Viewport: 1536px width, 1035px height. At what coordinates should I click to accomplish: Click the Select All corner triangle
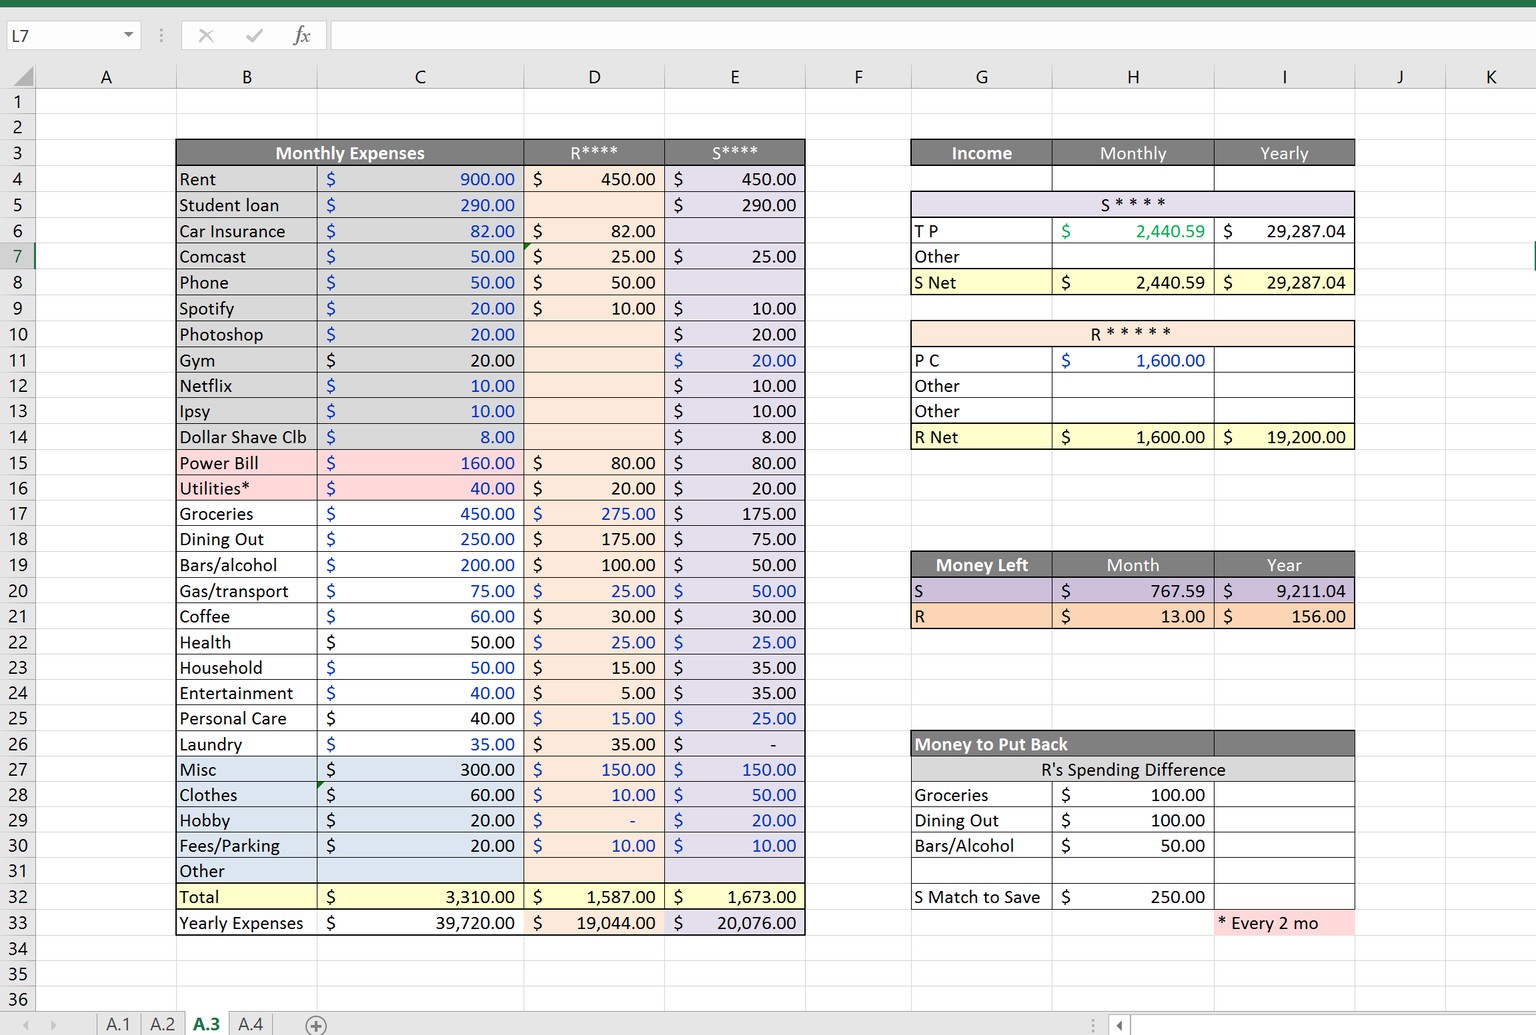(x=22, y=77)
